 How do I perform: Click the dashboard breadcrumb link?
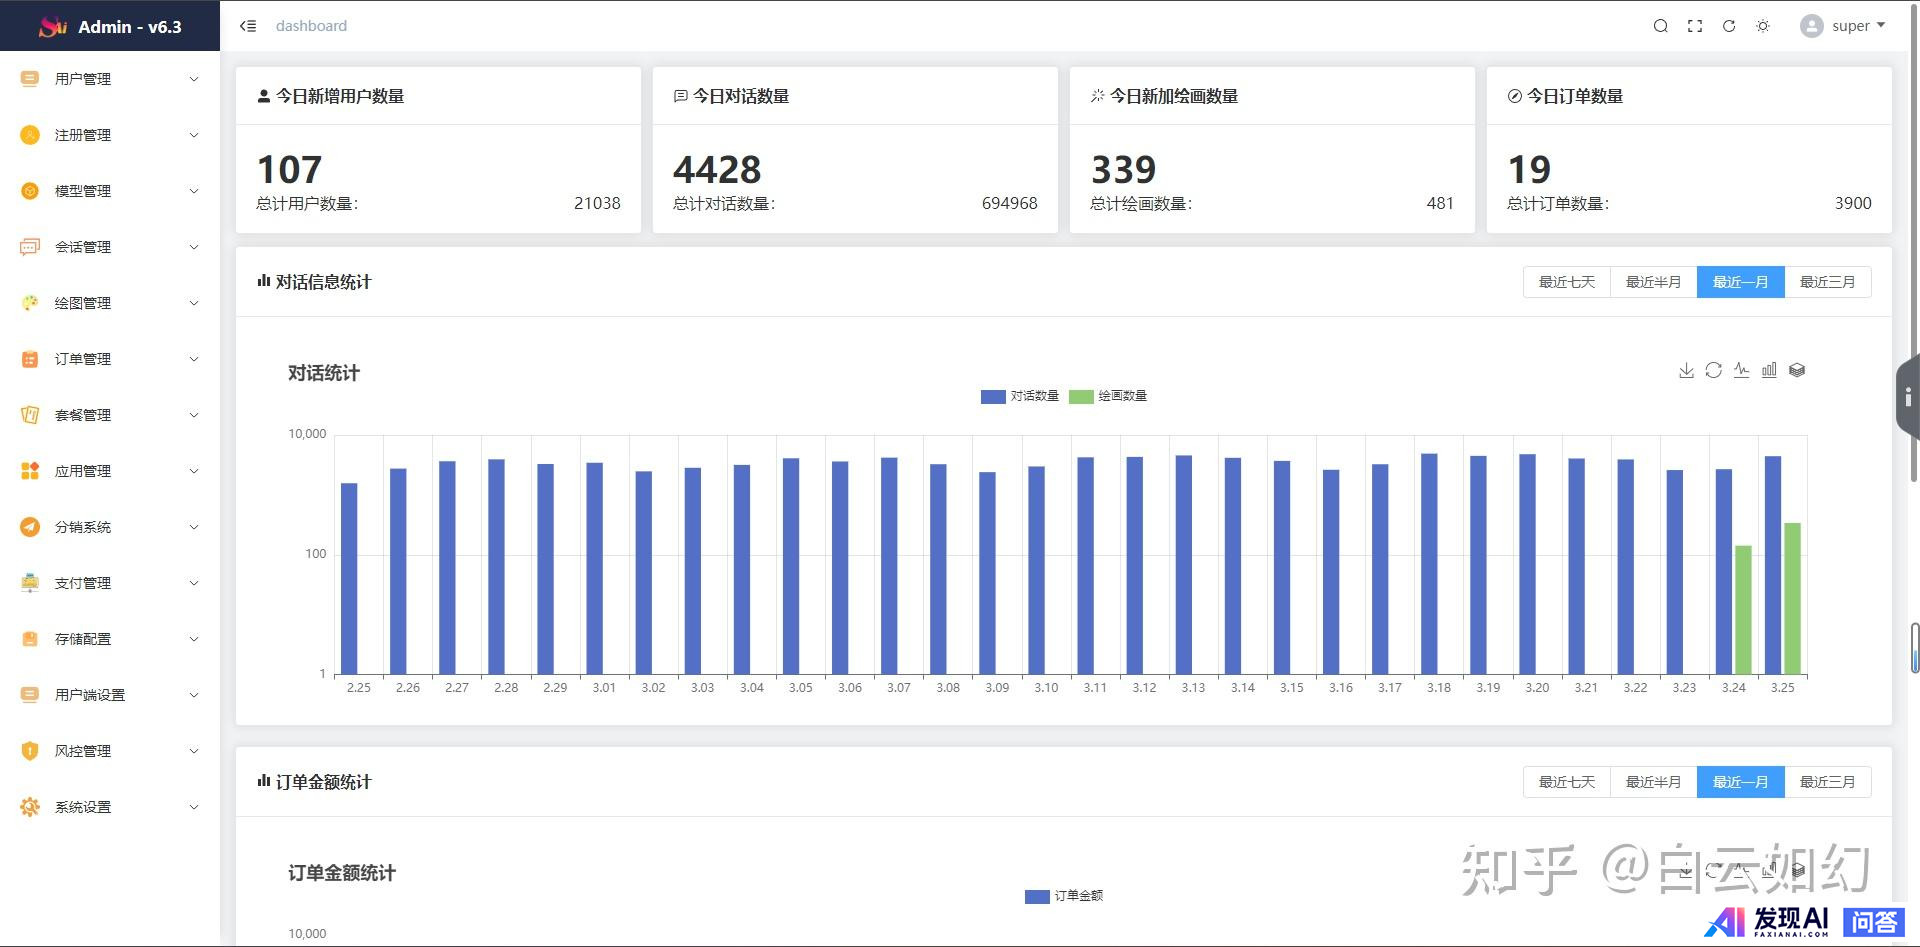(x=311, y=26)
